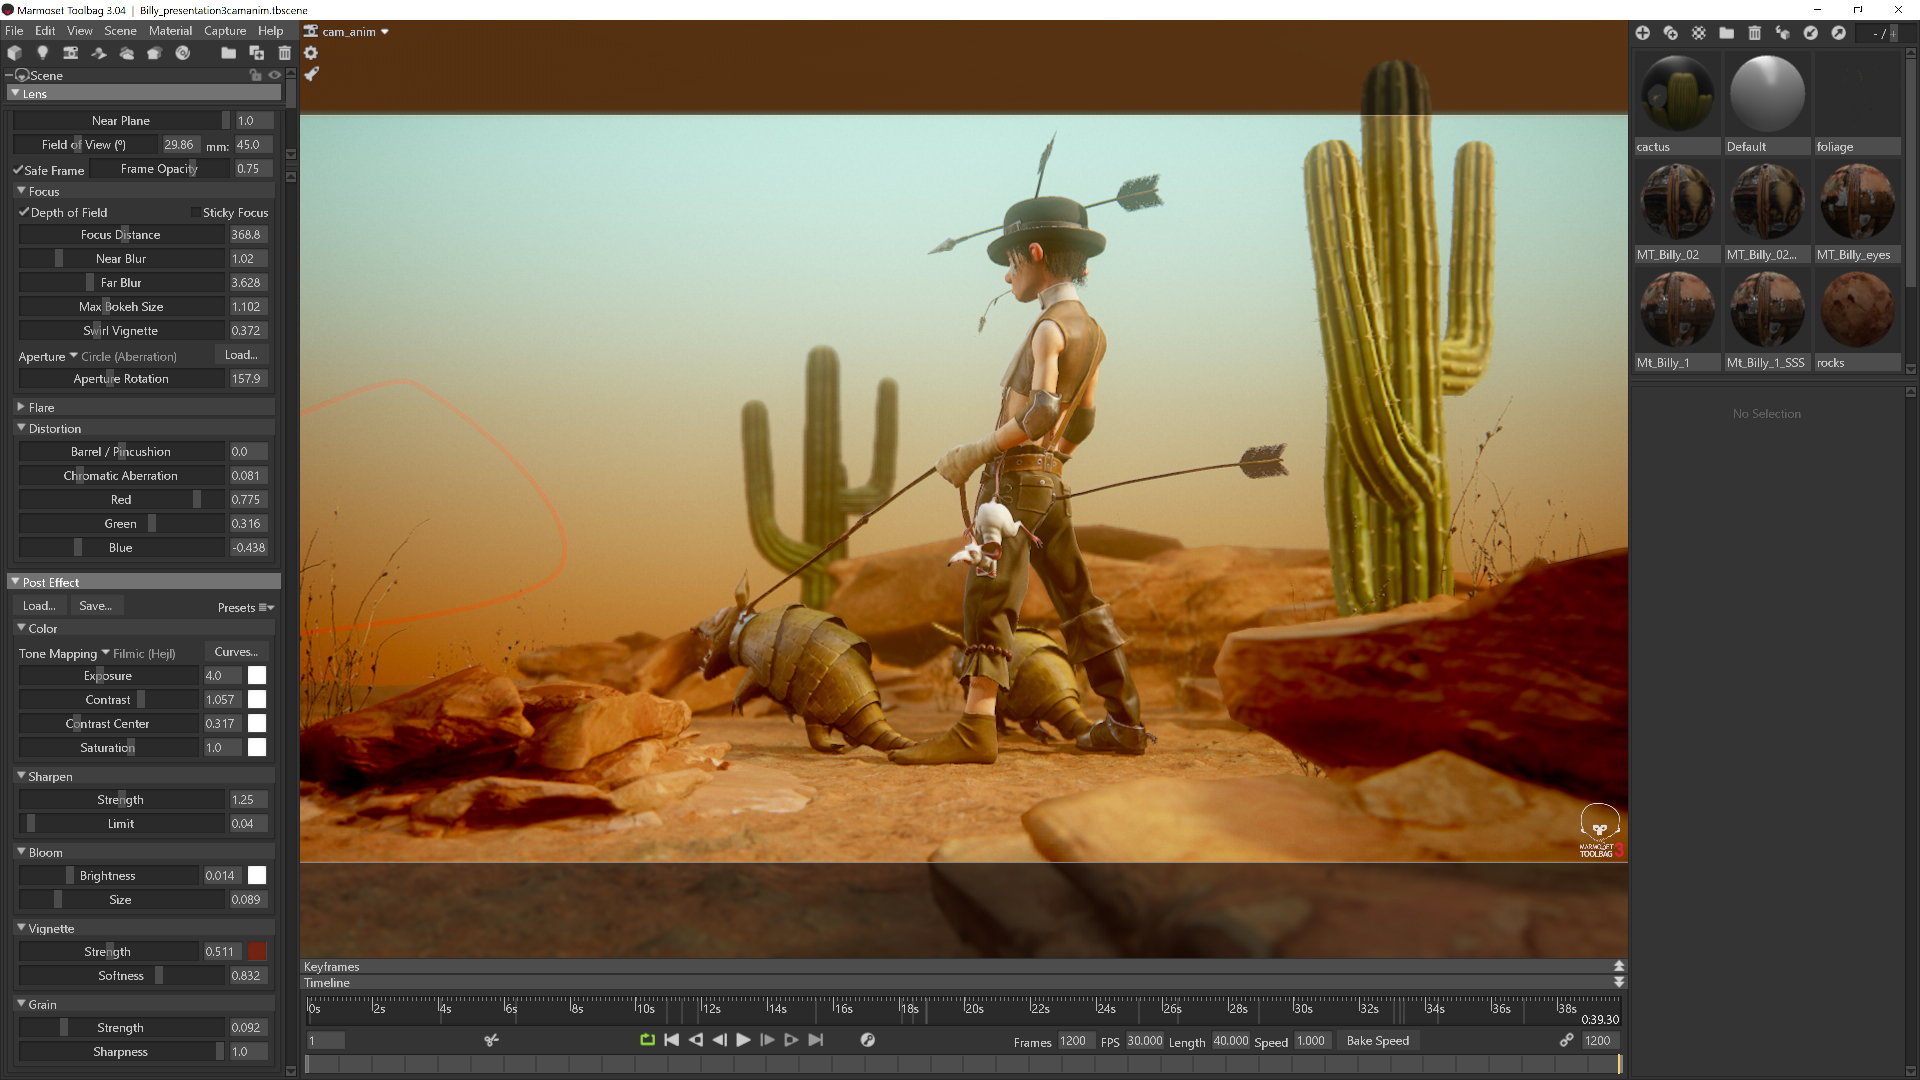Click the Post Effect Save... button

point(96,605)
